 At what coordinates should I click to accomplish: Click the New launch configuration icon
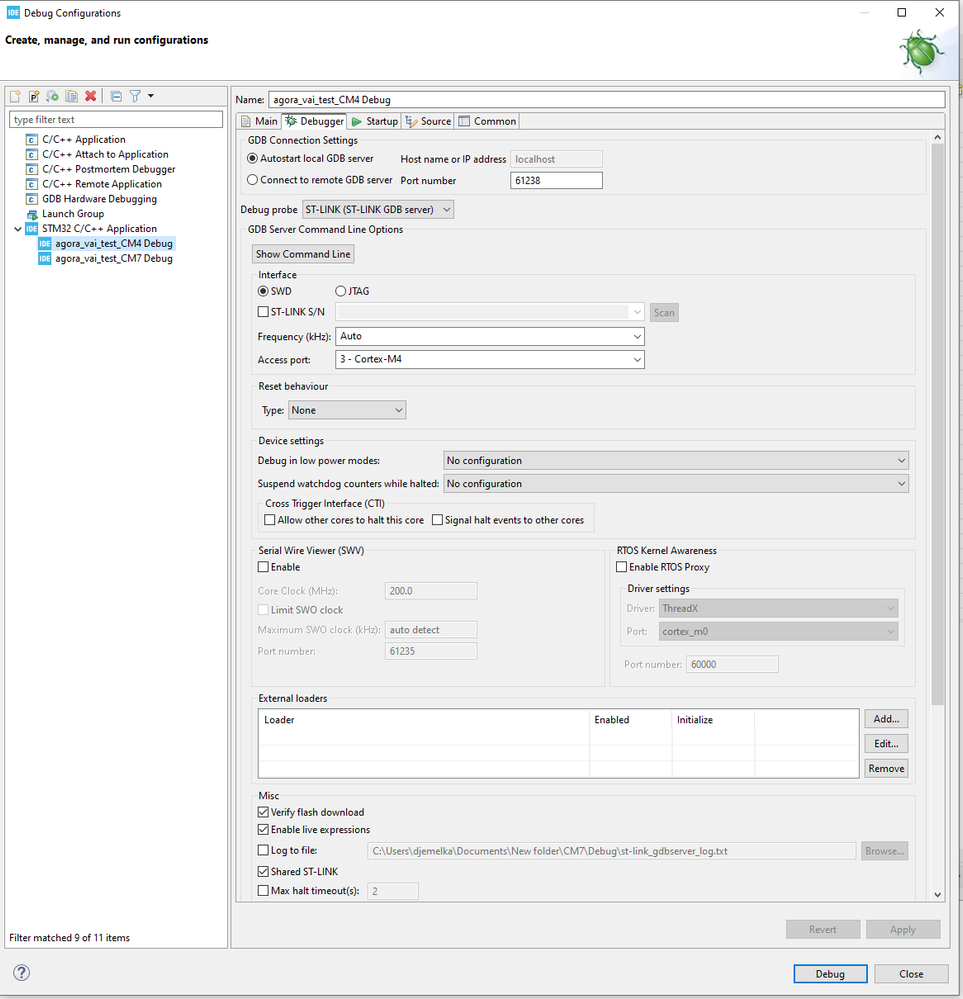(15, 96)
